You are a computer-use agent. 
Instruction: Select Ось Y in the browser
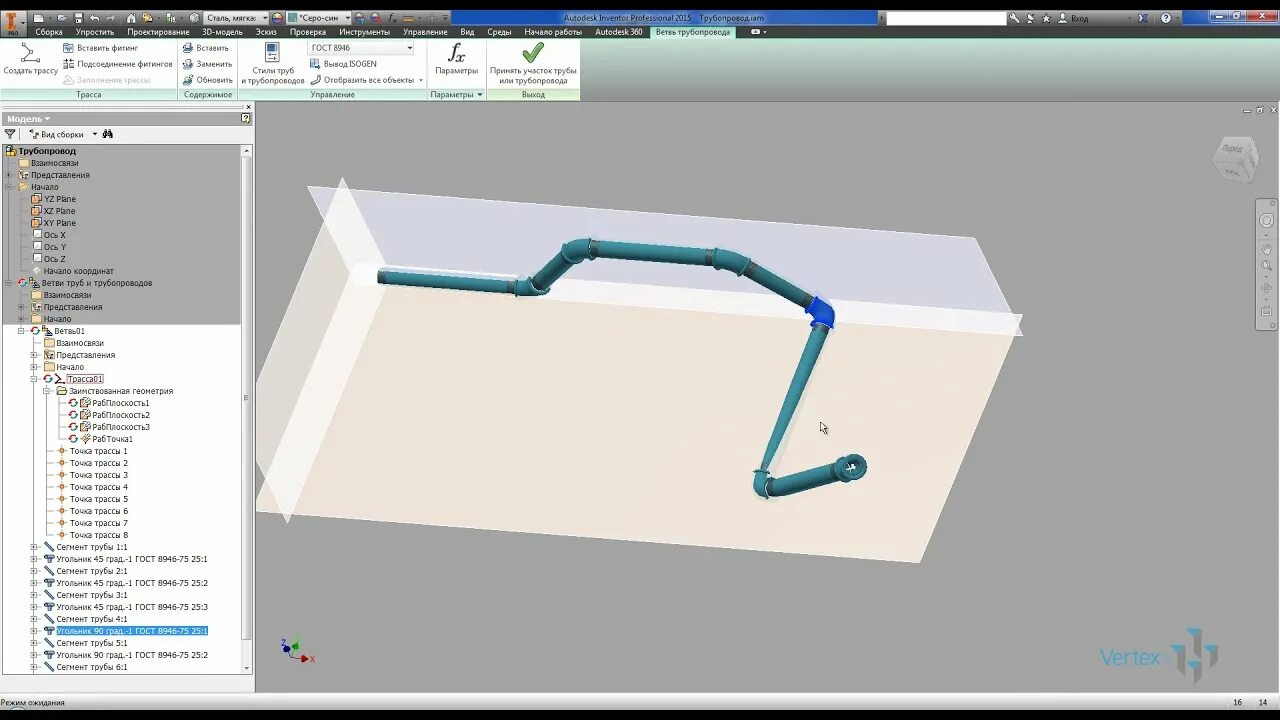pyautogui.click(x=54, y=247)
